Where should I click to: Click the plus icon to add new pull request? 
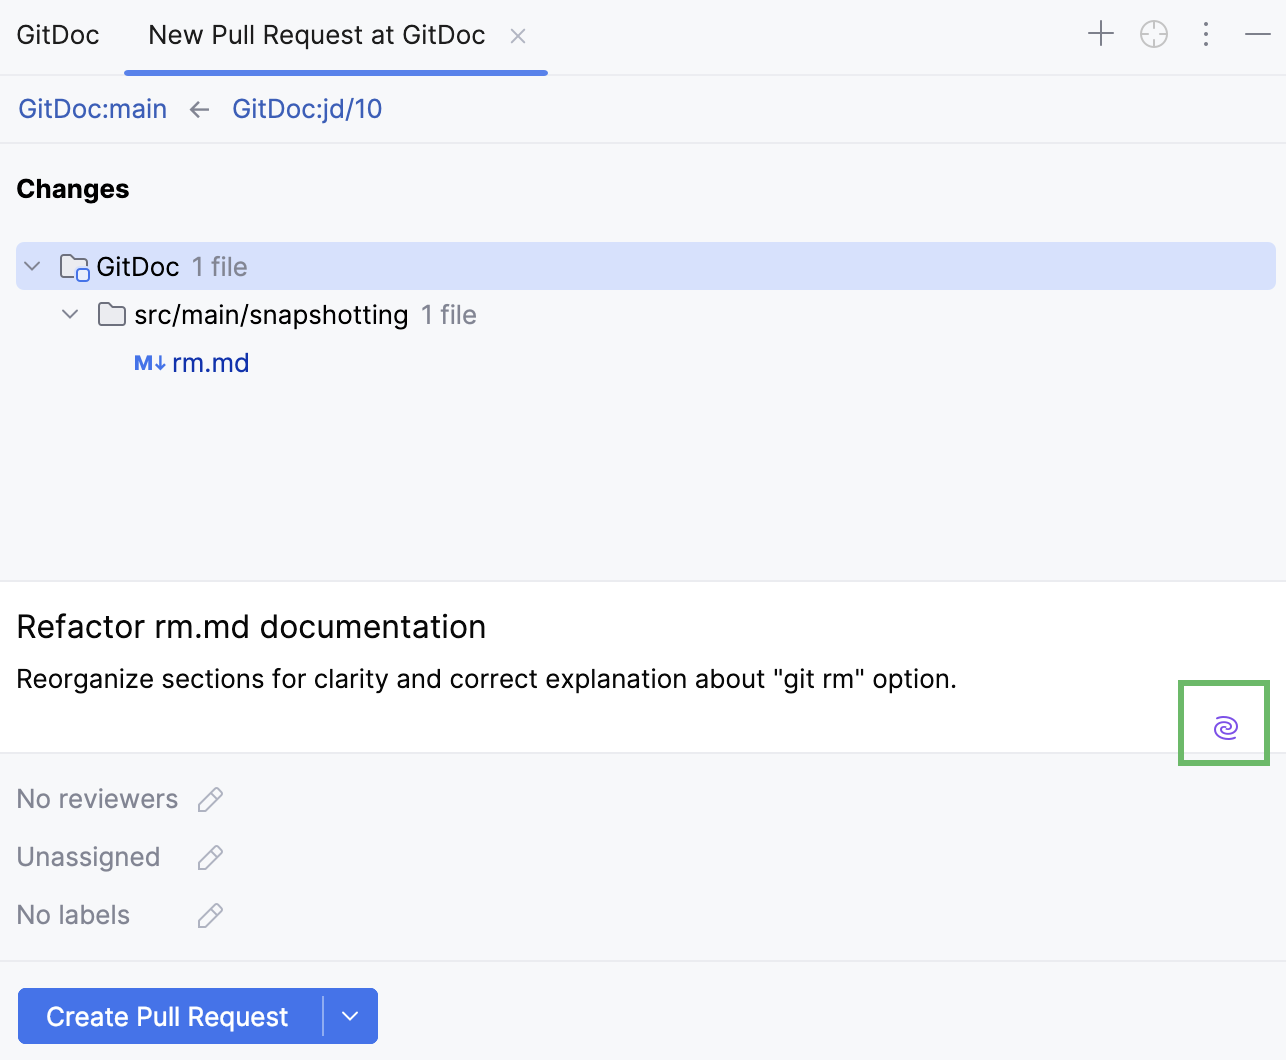[x=1100, y=33]
